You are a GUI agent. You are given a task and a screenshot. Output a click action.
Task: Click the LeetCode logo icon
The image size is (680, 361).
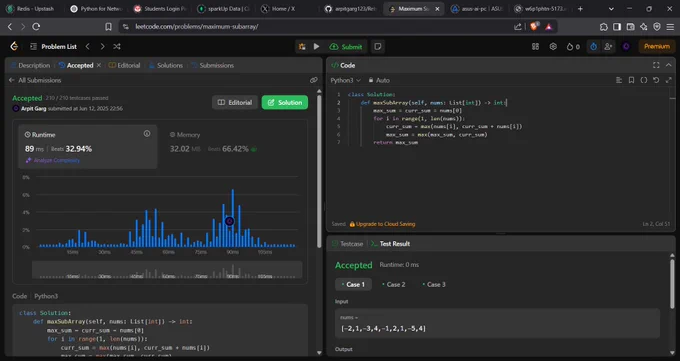(14, 46)
